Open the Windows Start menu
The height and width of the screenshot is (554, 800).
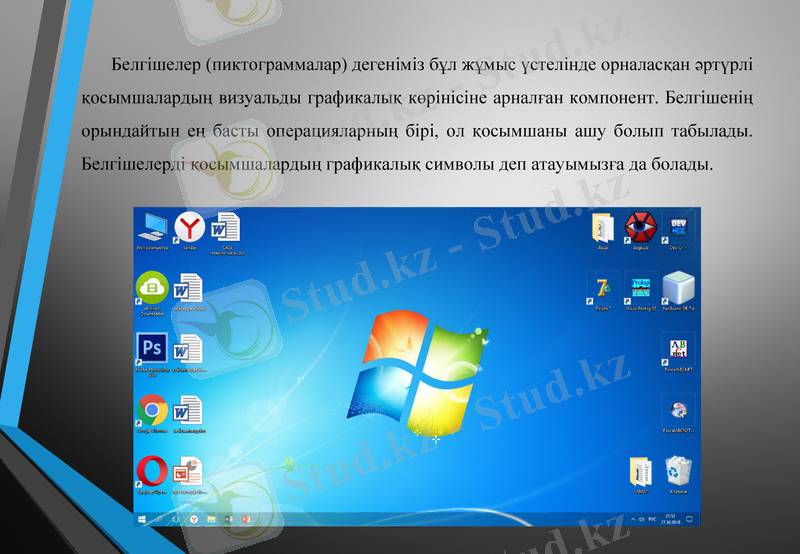[142, 519]
